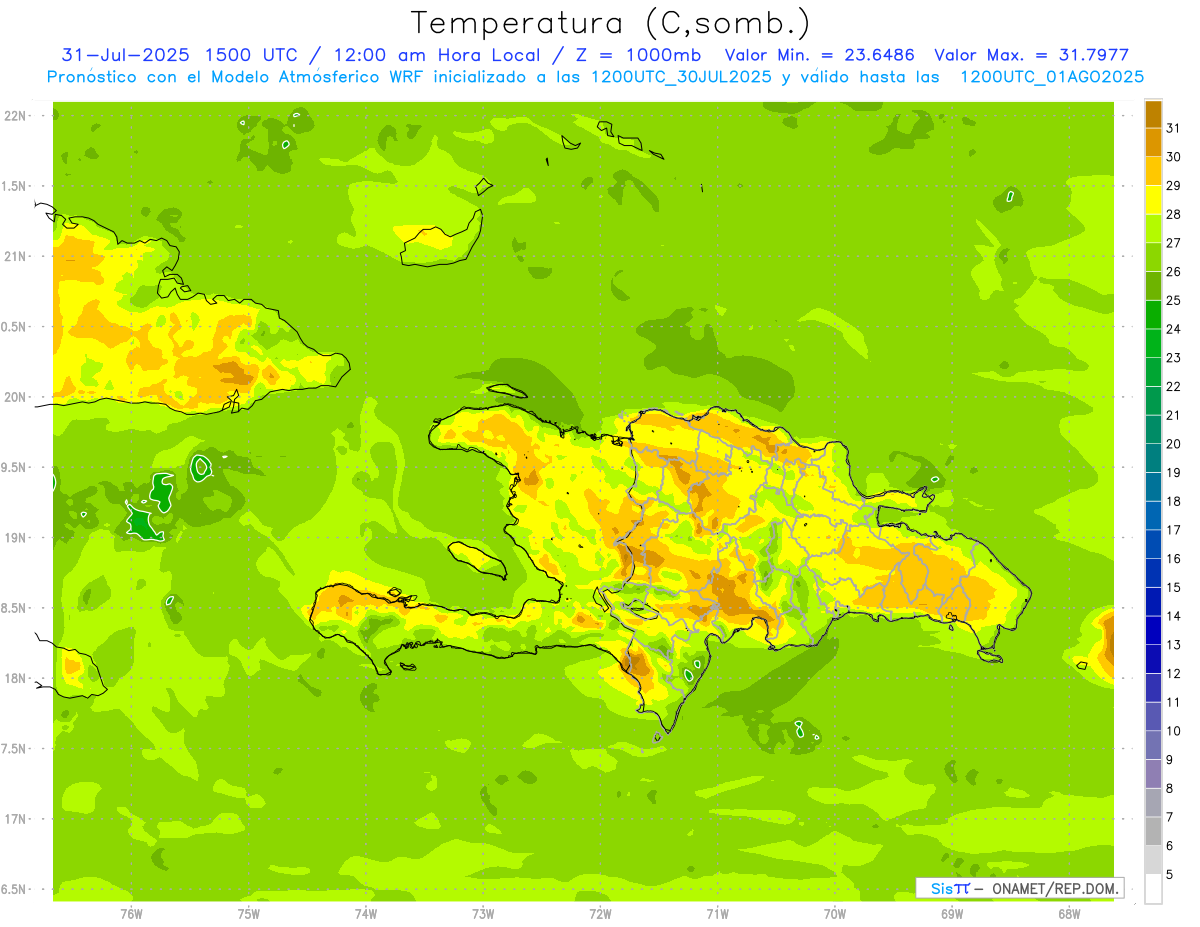
Task: Click the legend swatch between 26 and 27
Action: [x=1153, y=257]
